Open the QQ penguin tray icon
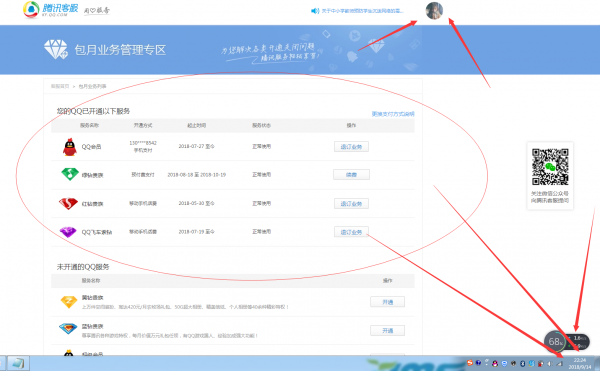This screenshot has width=600, height=371. [495, 363]
